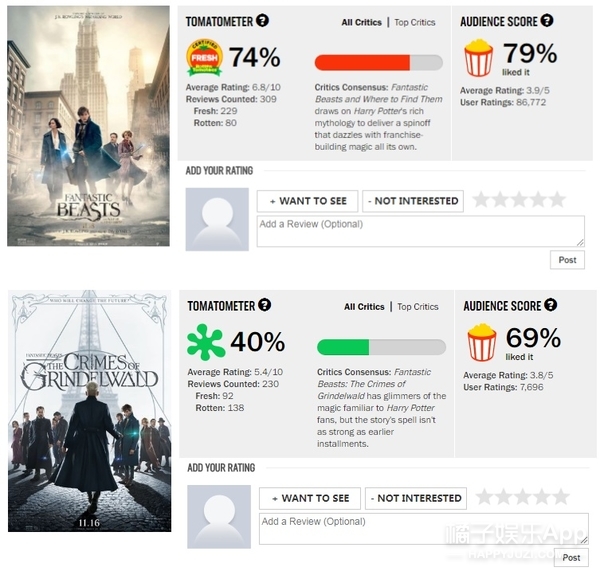
Task: Select Top Critics tab in the first movie panel
Action: 415,23
